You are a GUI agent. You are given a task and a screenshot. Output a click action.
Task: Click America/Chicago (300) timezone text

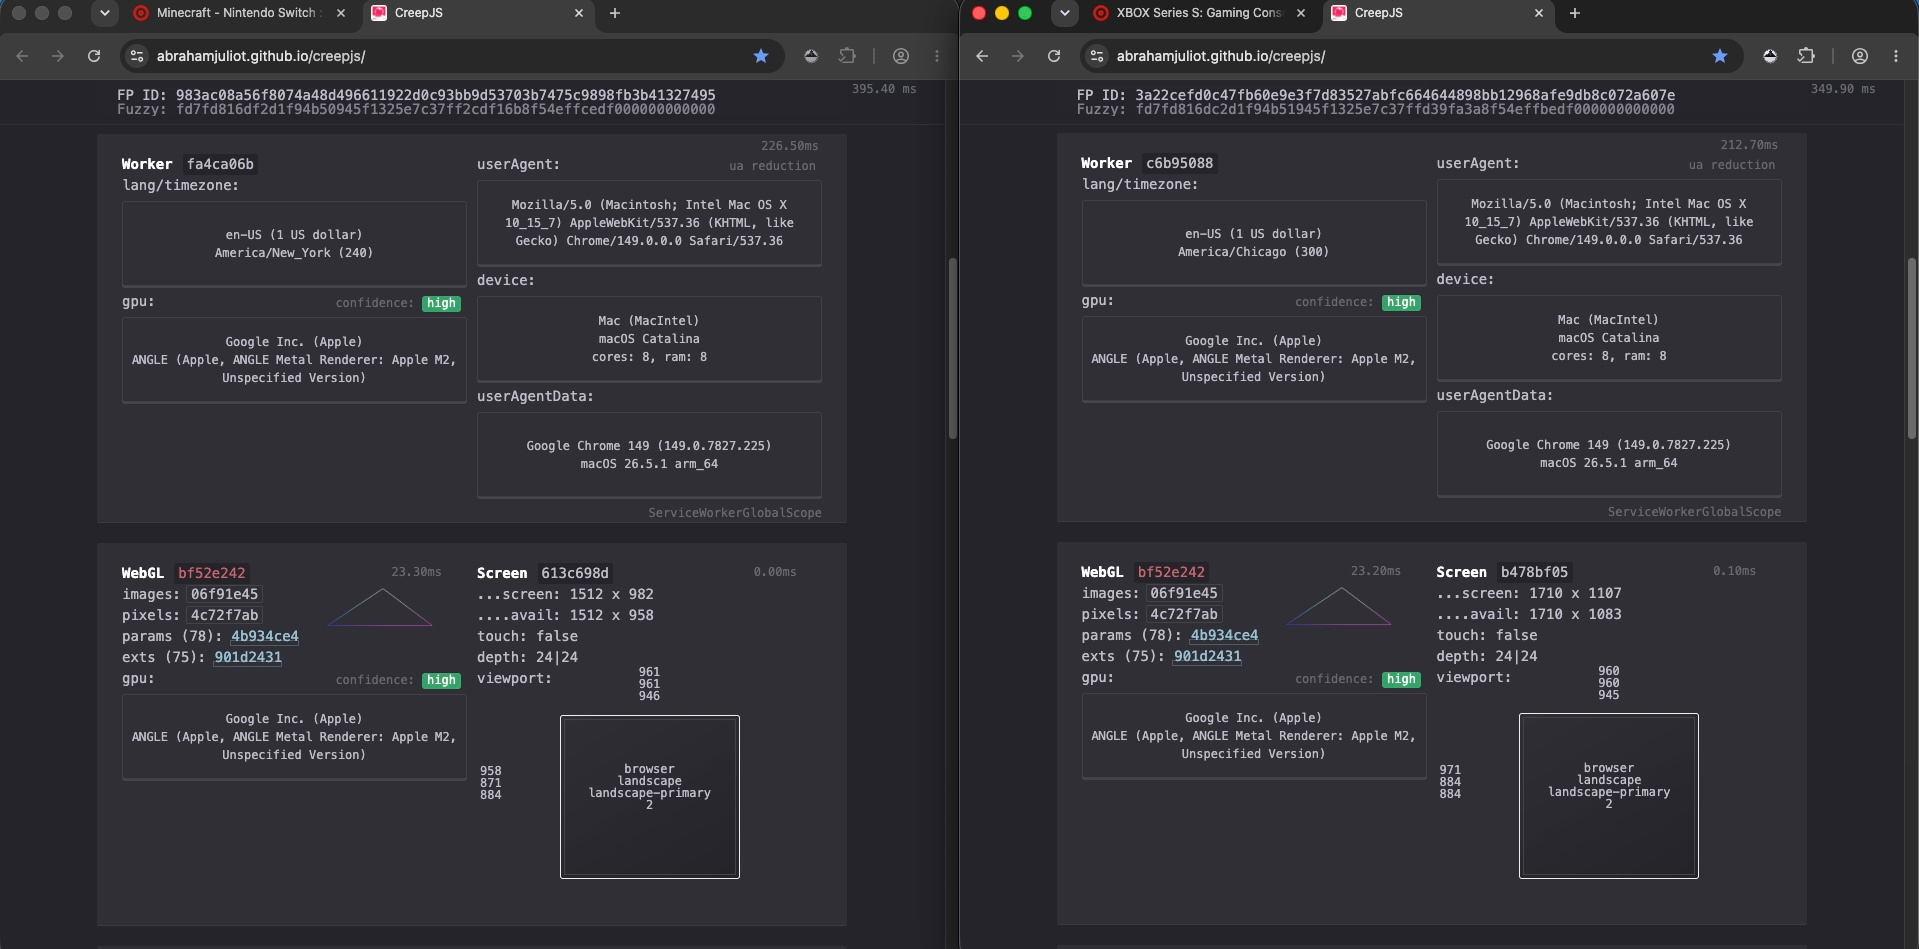(x=1253, y=252)
